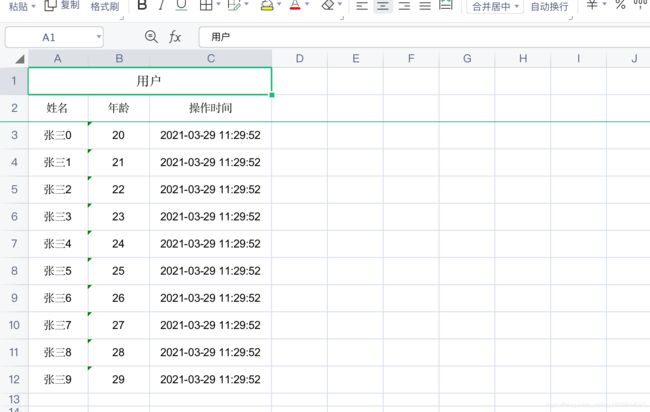This screenshot has height=412, width=650.
Task: Click the timestamp cell in row 4
Action: [x=211, y=162]
